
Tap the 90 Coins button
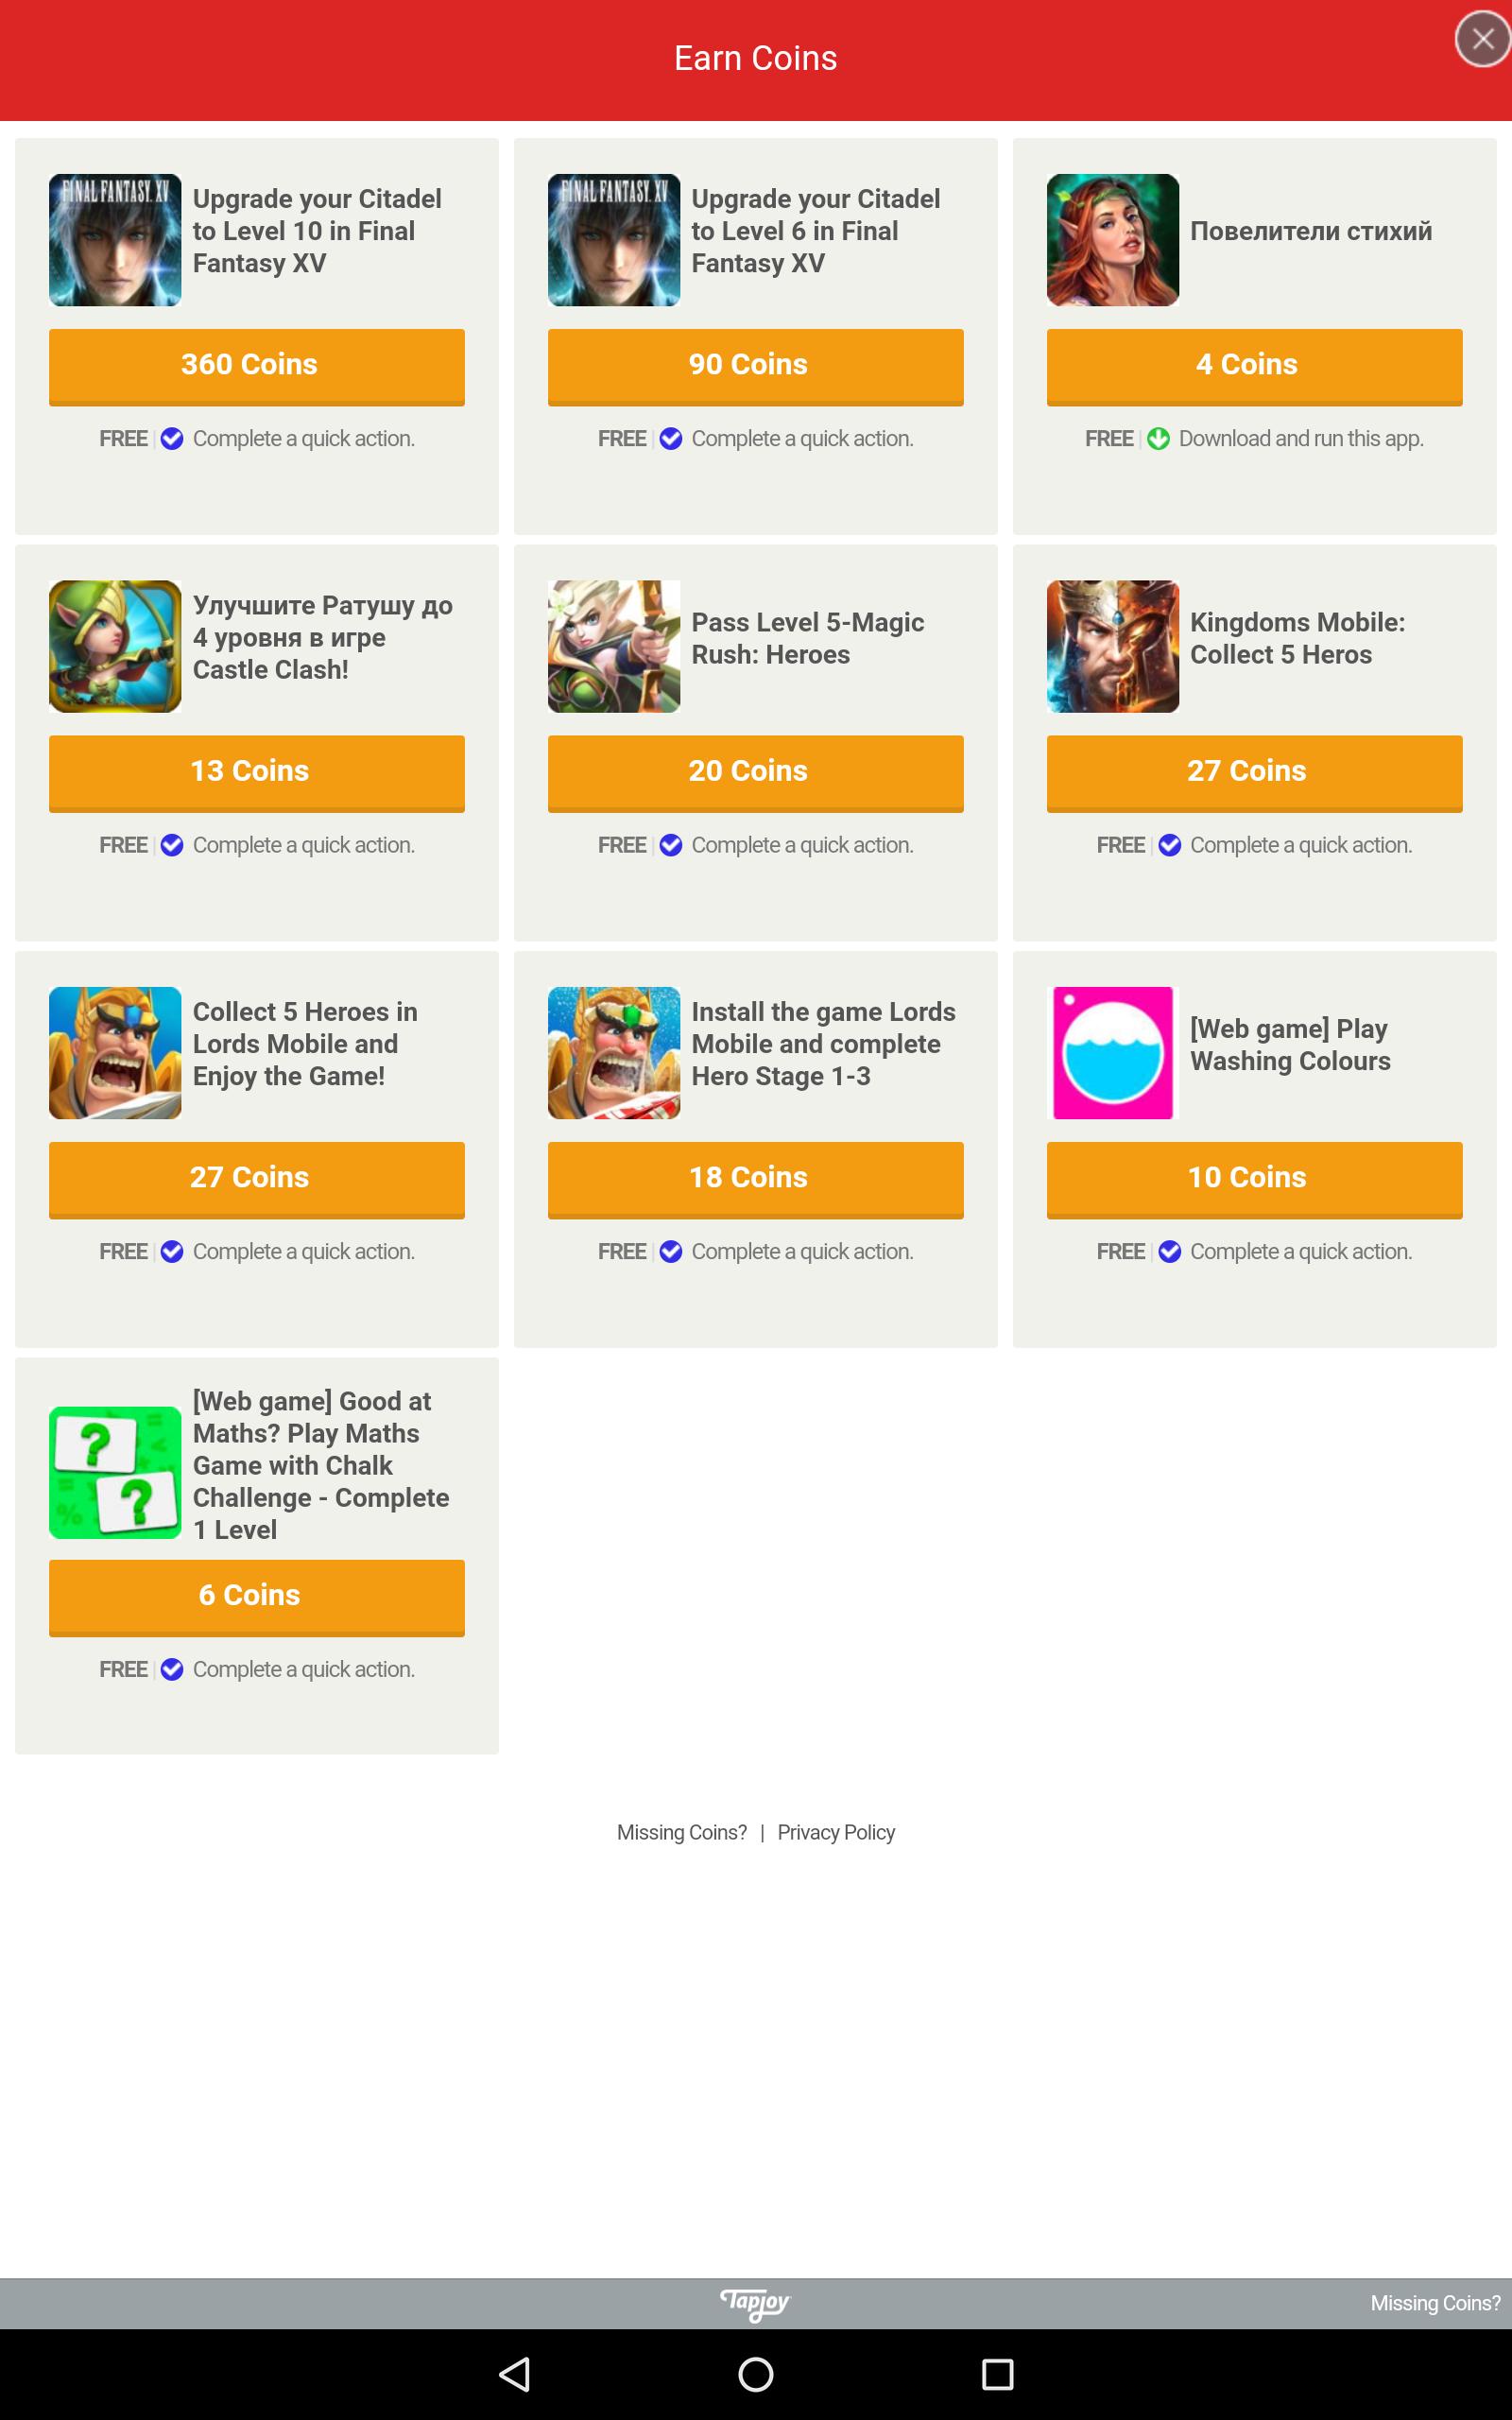click(x=756, y=367)
